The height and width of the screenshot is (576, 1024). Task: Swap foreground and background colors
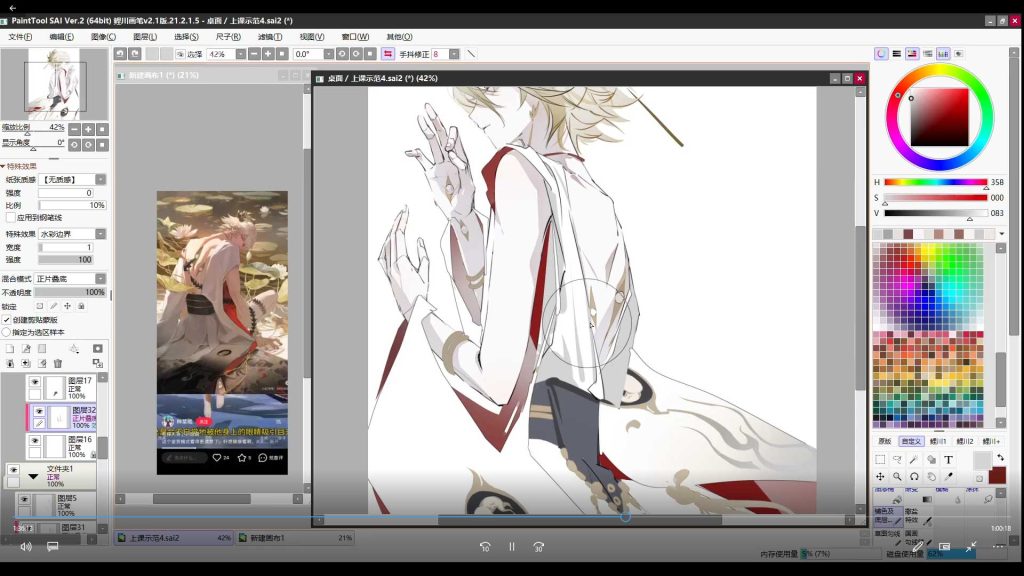(1000, 458)
